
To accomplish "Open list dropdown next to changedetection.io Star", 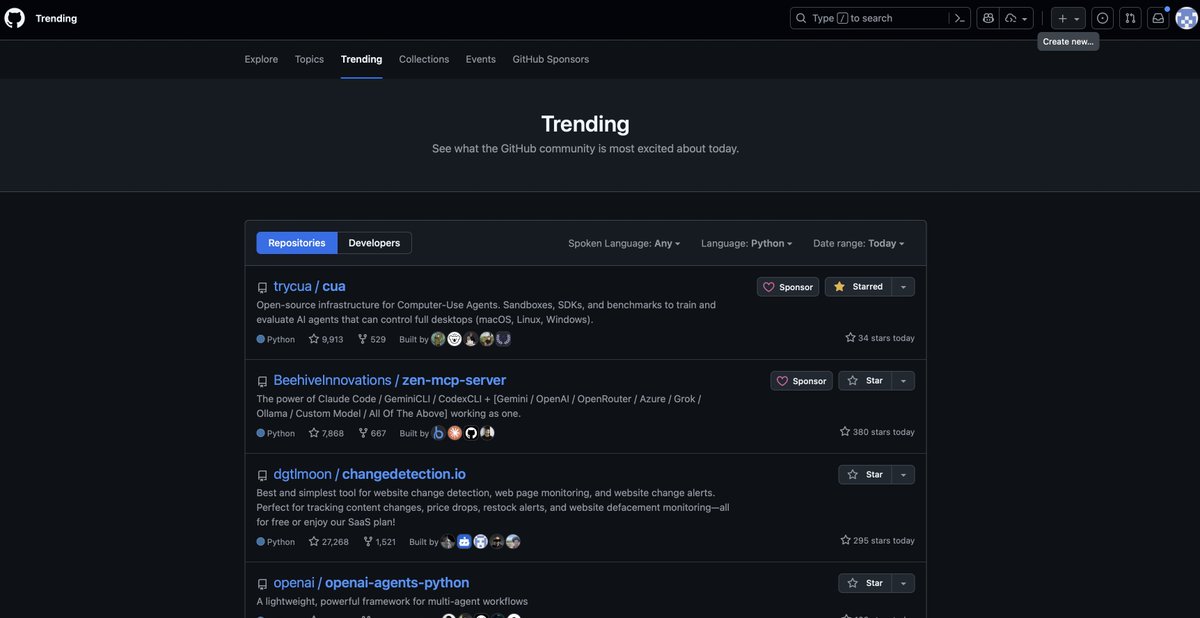I will pyautogui.click(x=903, y=474).
